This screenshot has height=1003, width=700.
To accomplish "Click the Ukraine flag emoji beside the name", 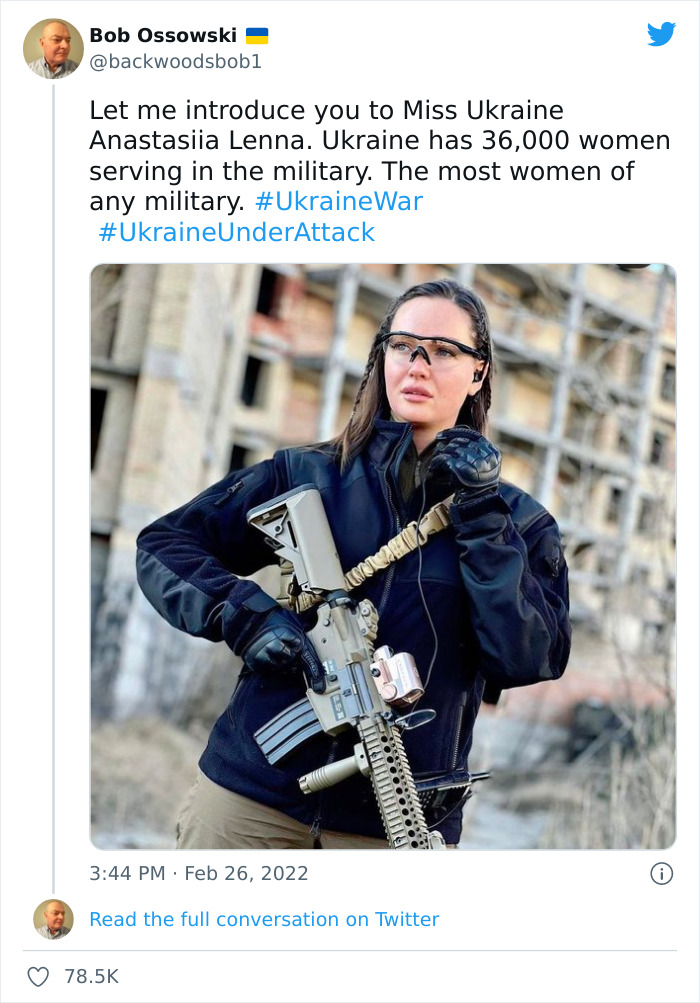I will click(x=257, y=36).
